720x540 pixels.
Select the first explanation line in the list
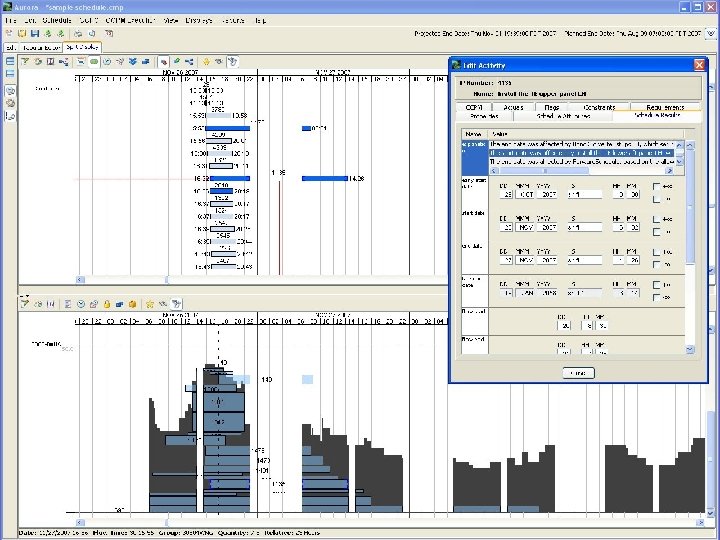(x=581, y=144)
